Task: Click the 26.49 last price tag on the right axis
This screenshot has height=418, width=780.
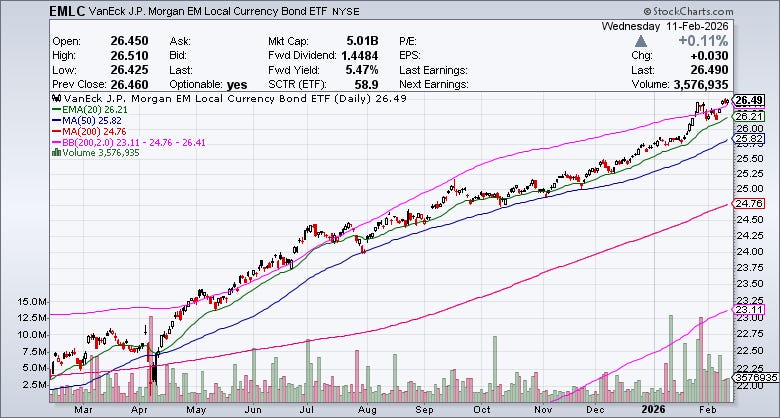Action: [x=749, y=101]
